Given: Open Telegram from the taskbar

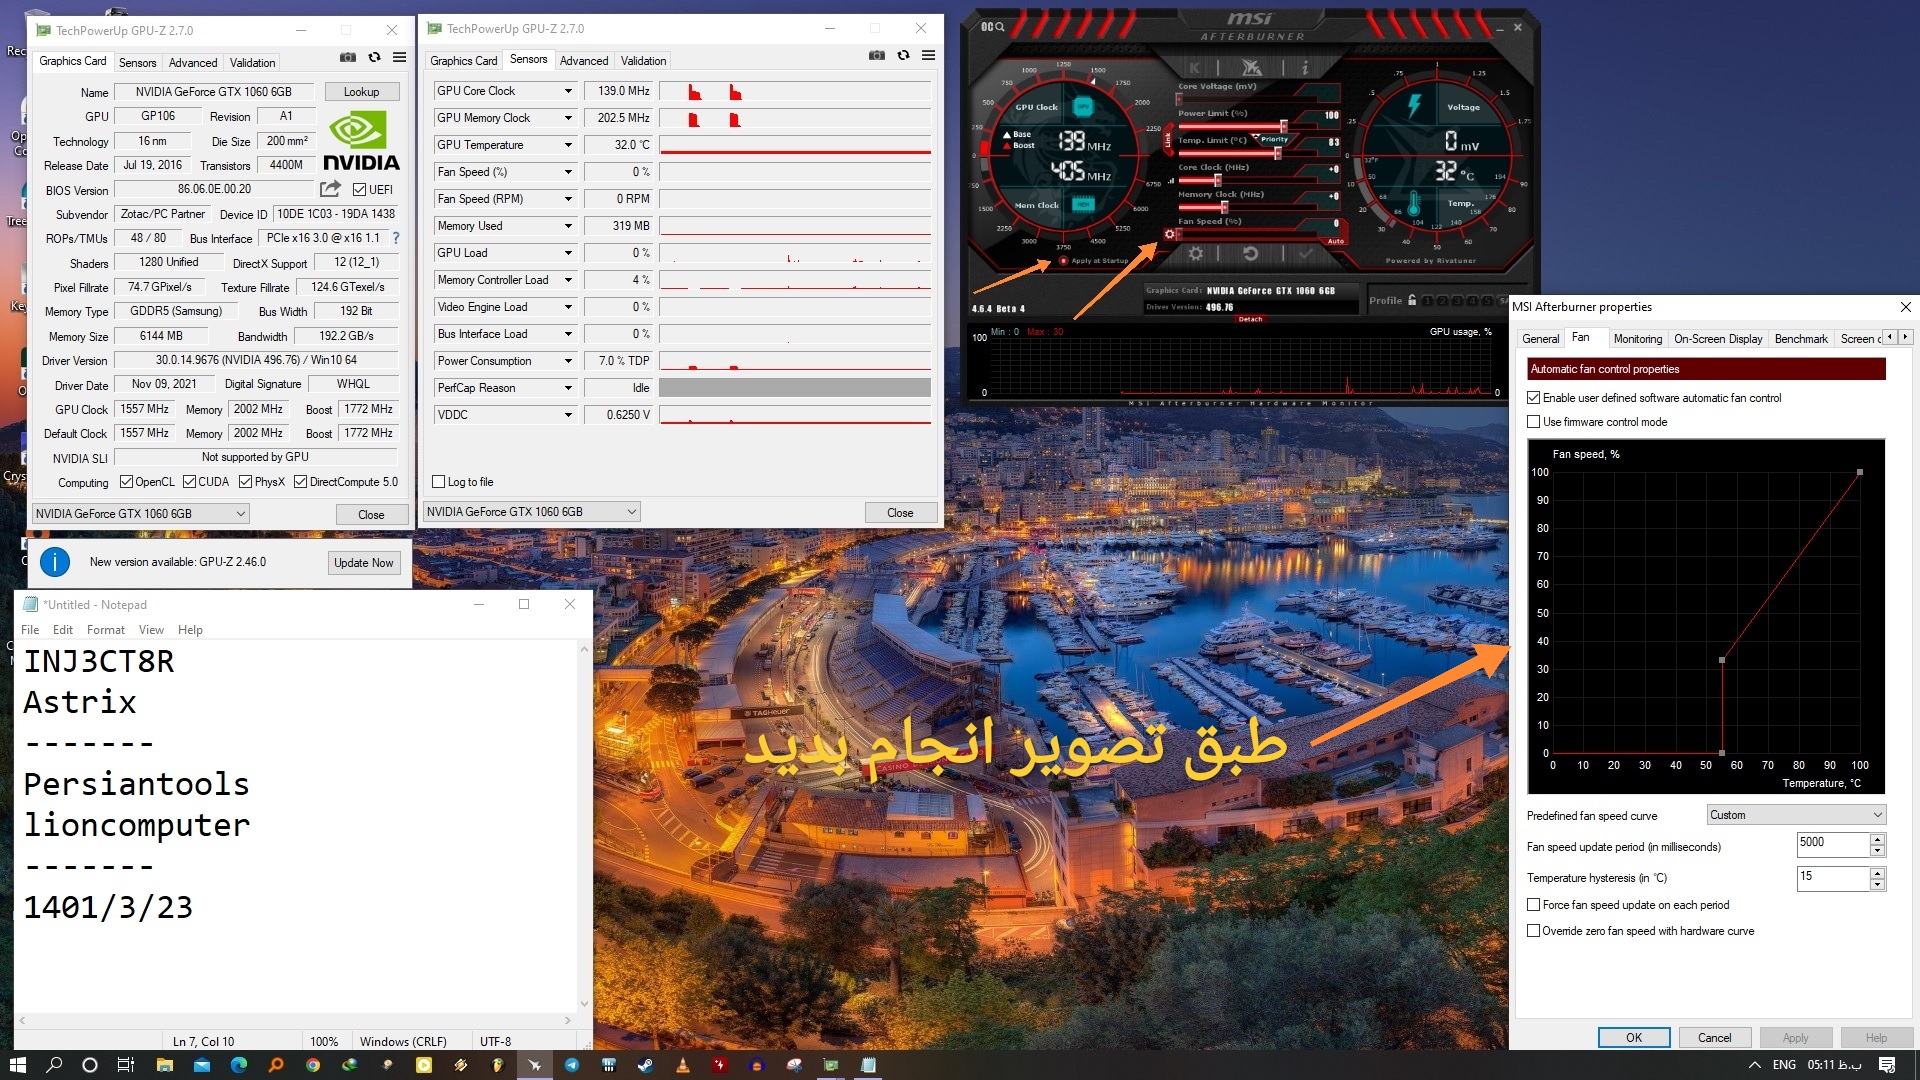Looking at the screenshot, I should tap(571, 1065).
